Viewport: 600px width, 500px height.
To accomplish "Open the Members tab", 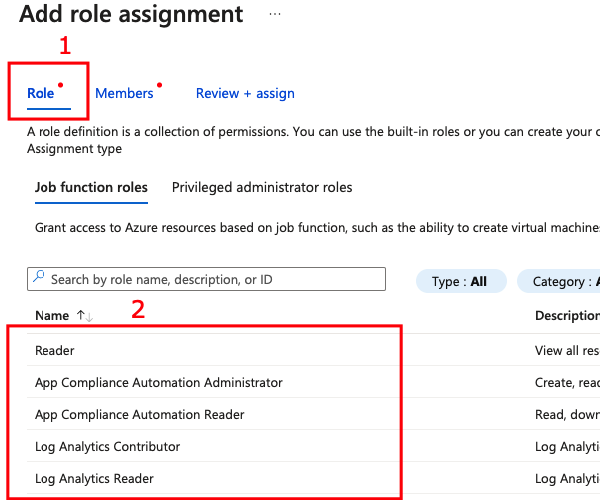I will [124, 93].
